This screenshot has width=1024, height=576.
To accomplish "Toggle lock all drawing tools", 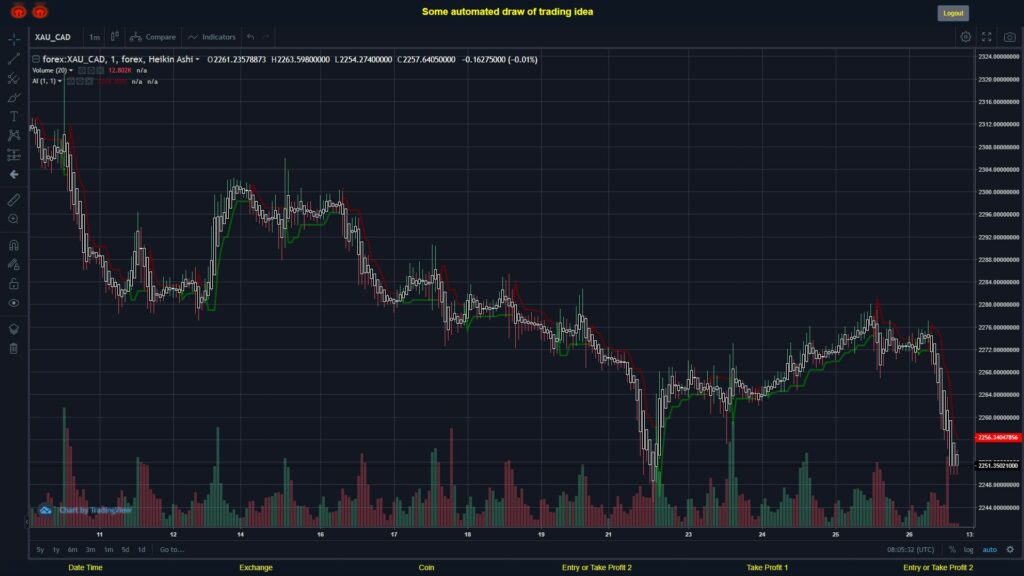I will 14,283.
